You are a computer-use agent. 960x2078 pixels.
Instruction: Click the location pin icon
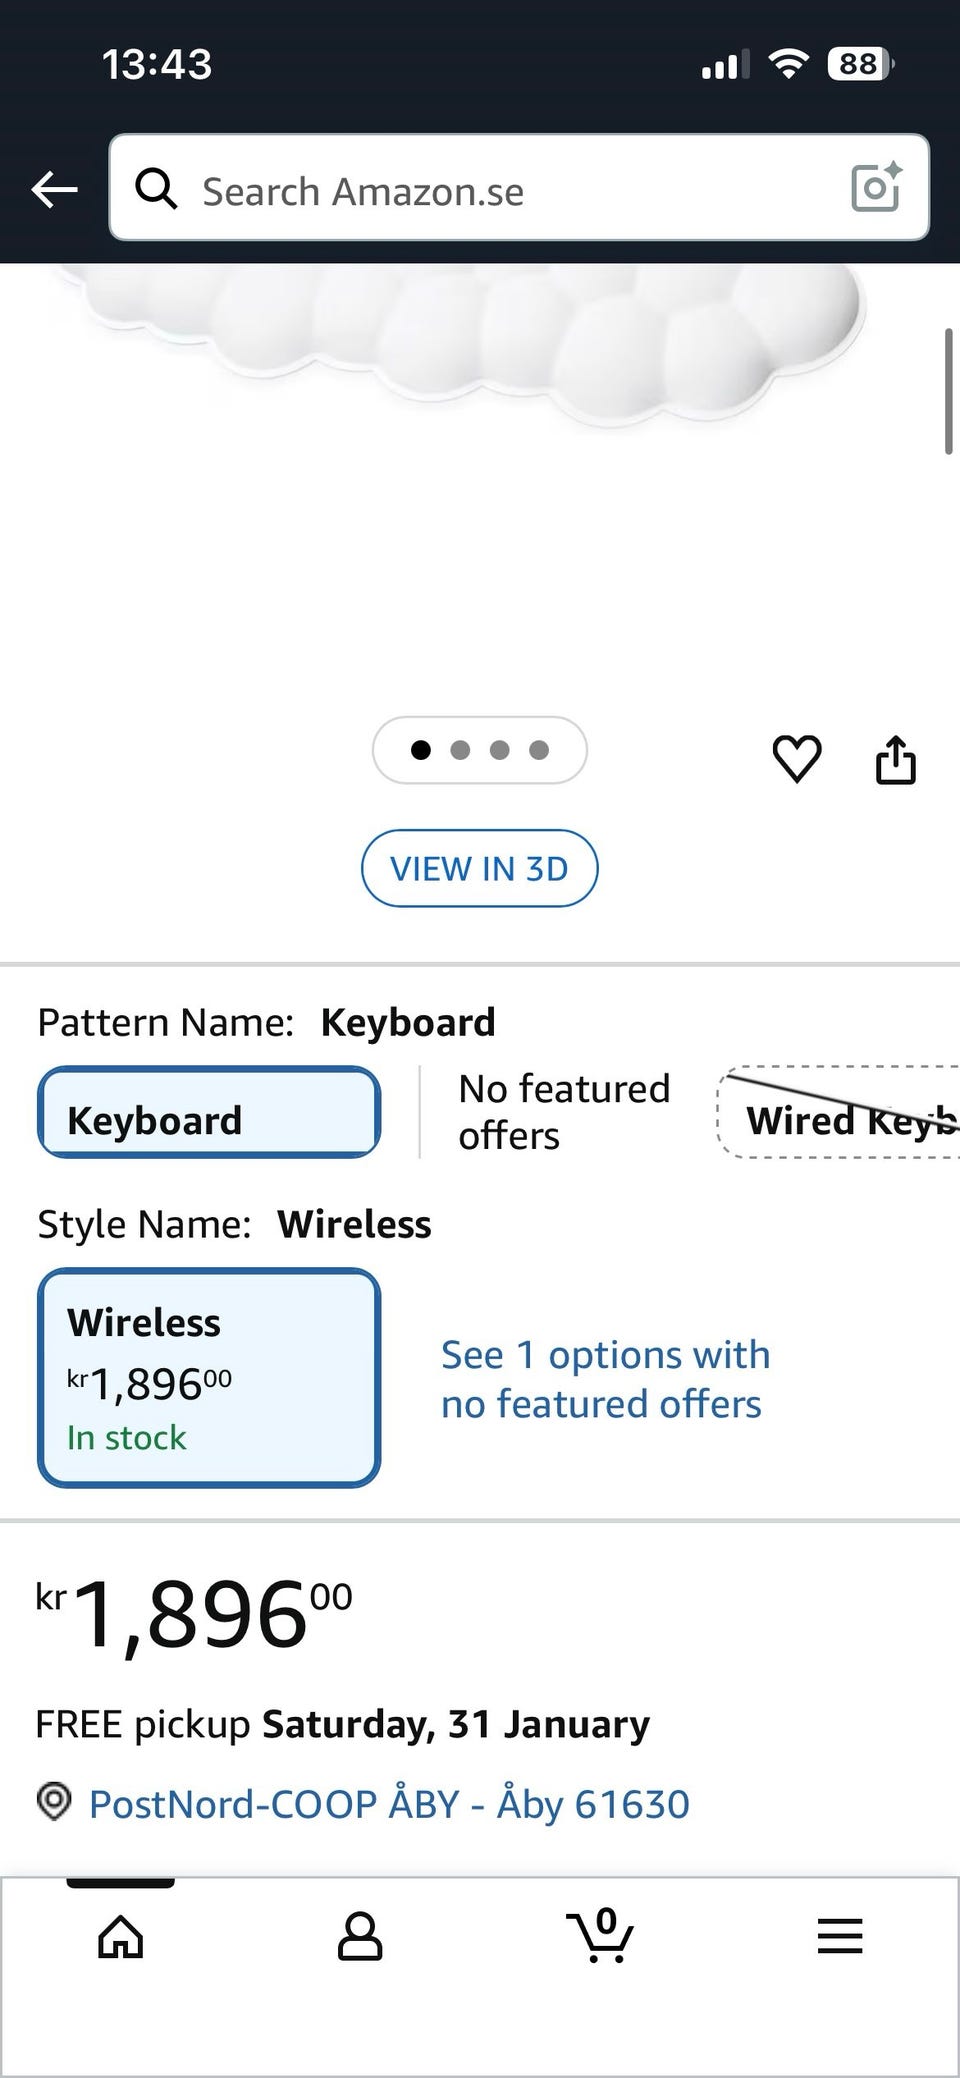click(54, 1802)
